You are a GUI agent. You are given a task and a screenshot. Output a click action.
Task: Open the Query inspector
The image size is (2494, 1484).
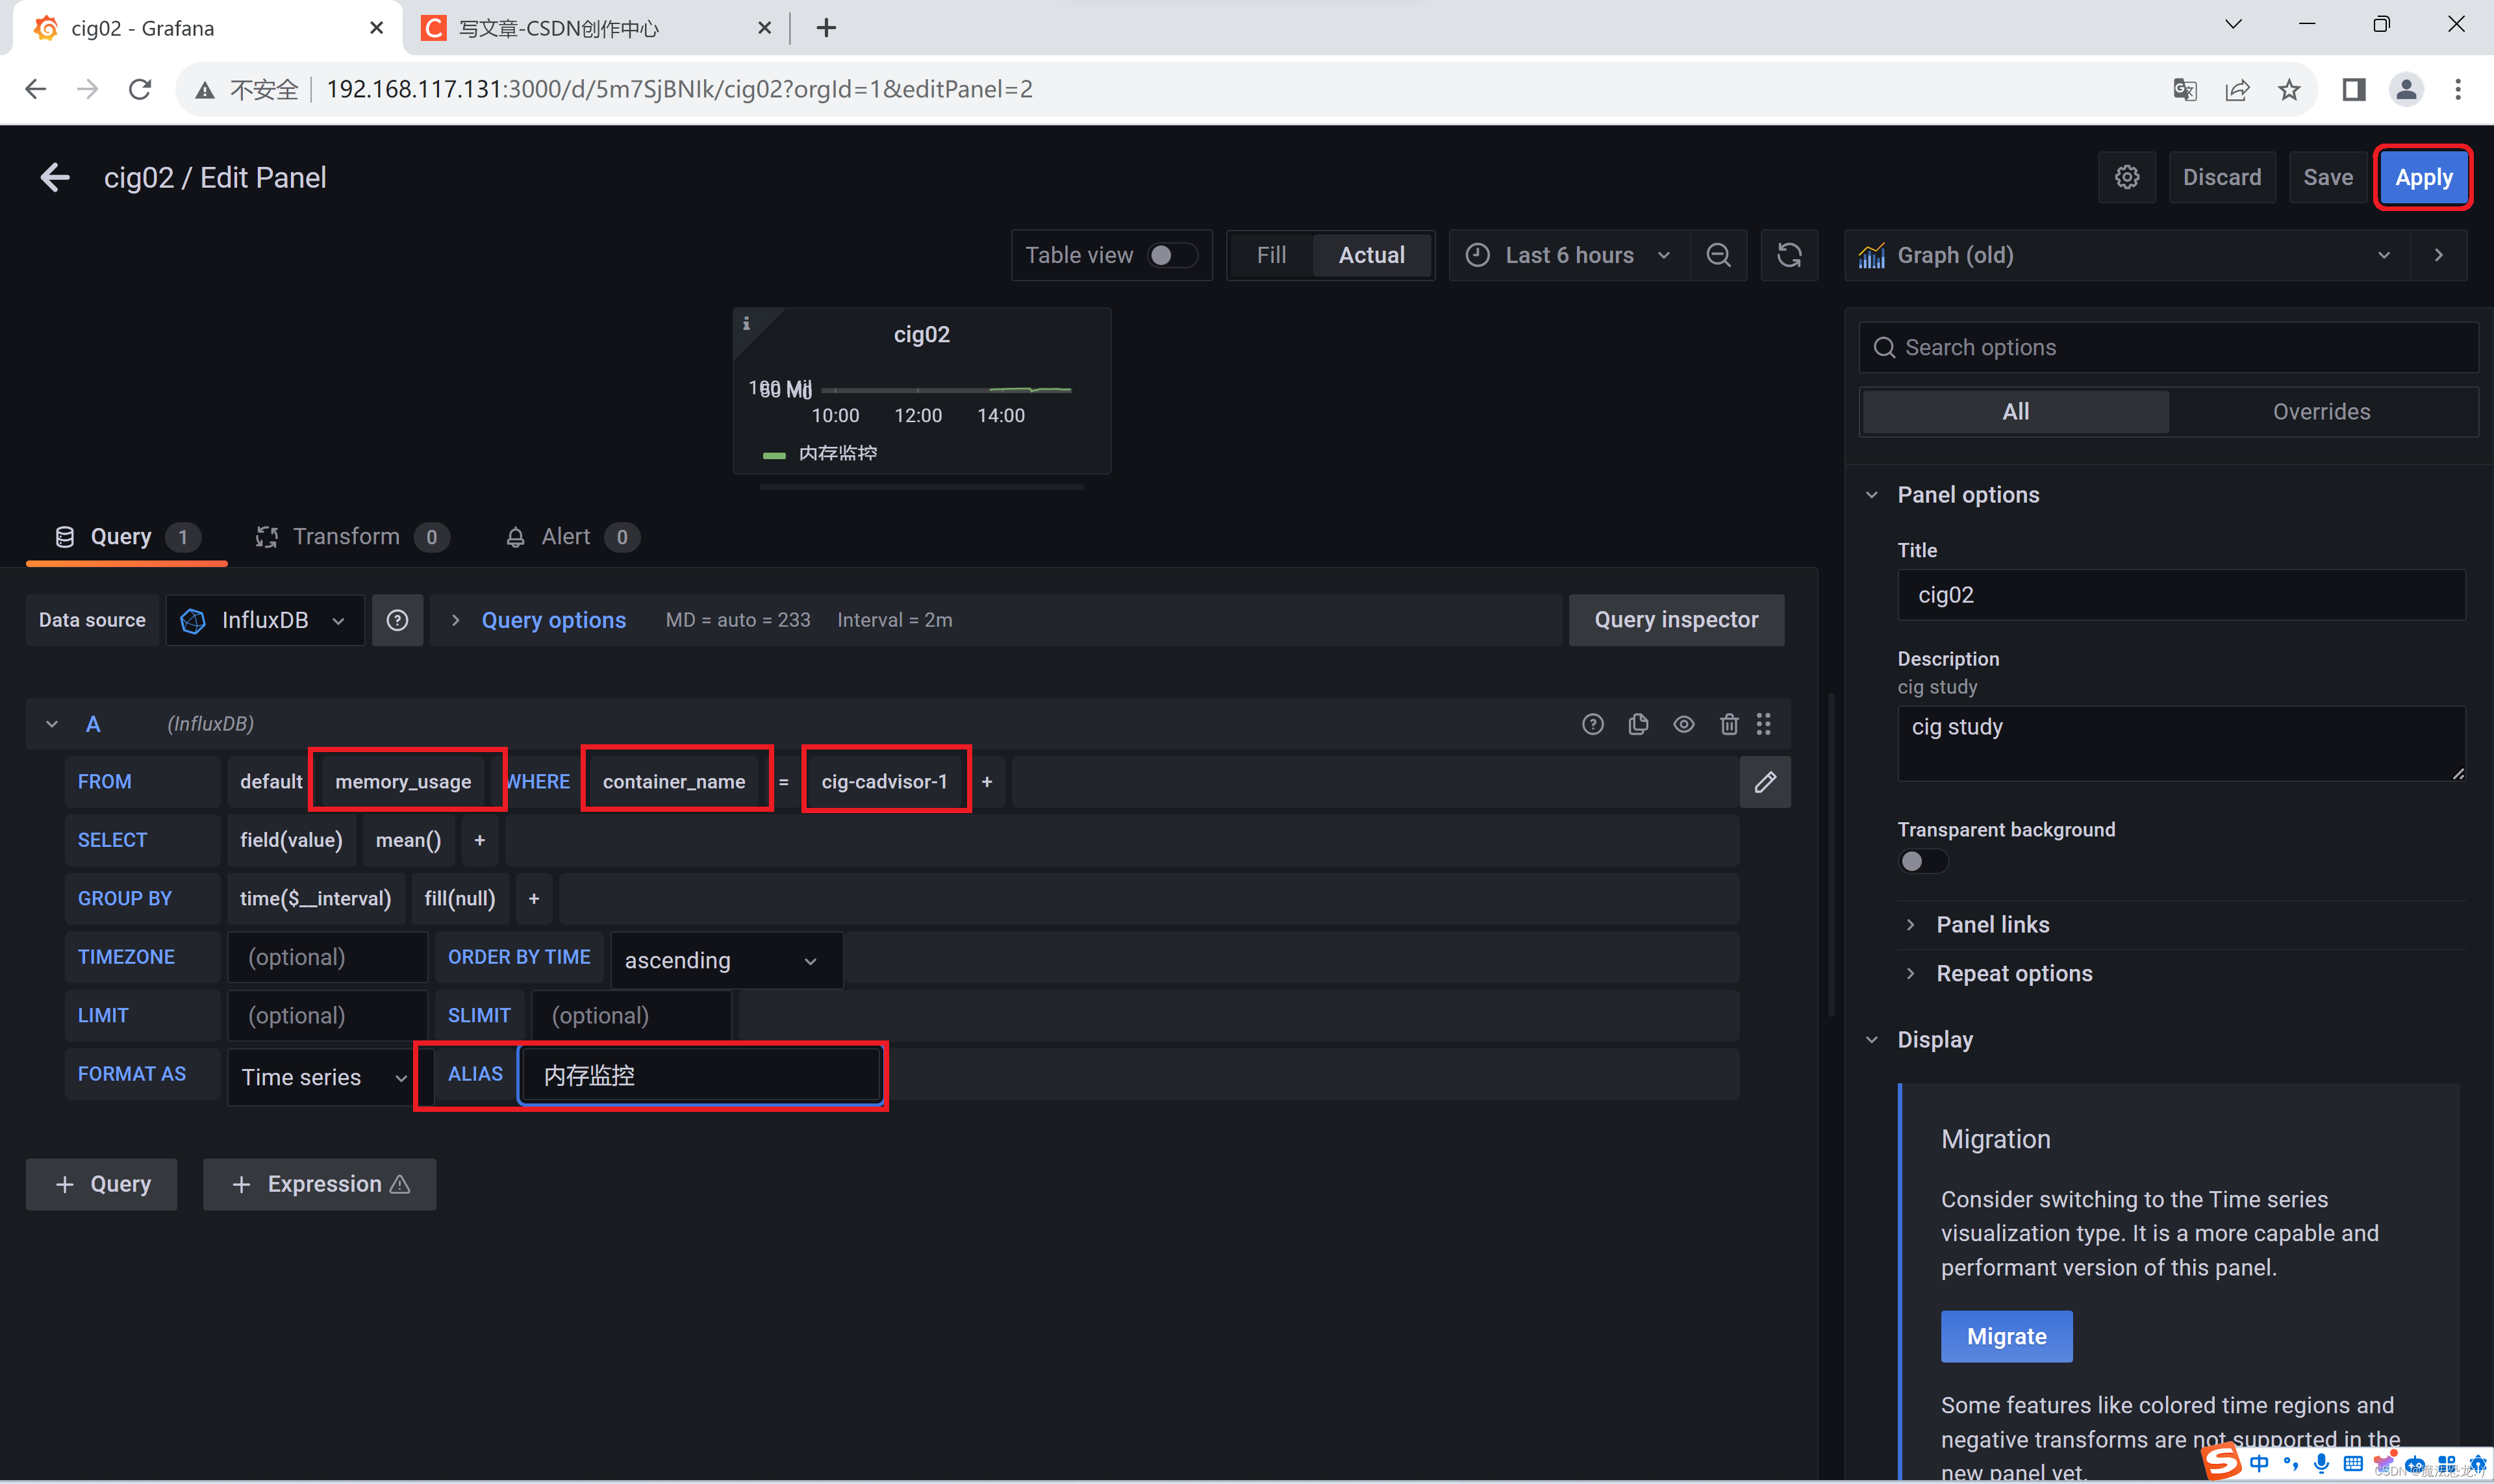(1676, 620)
